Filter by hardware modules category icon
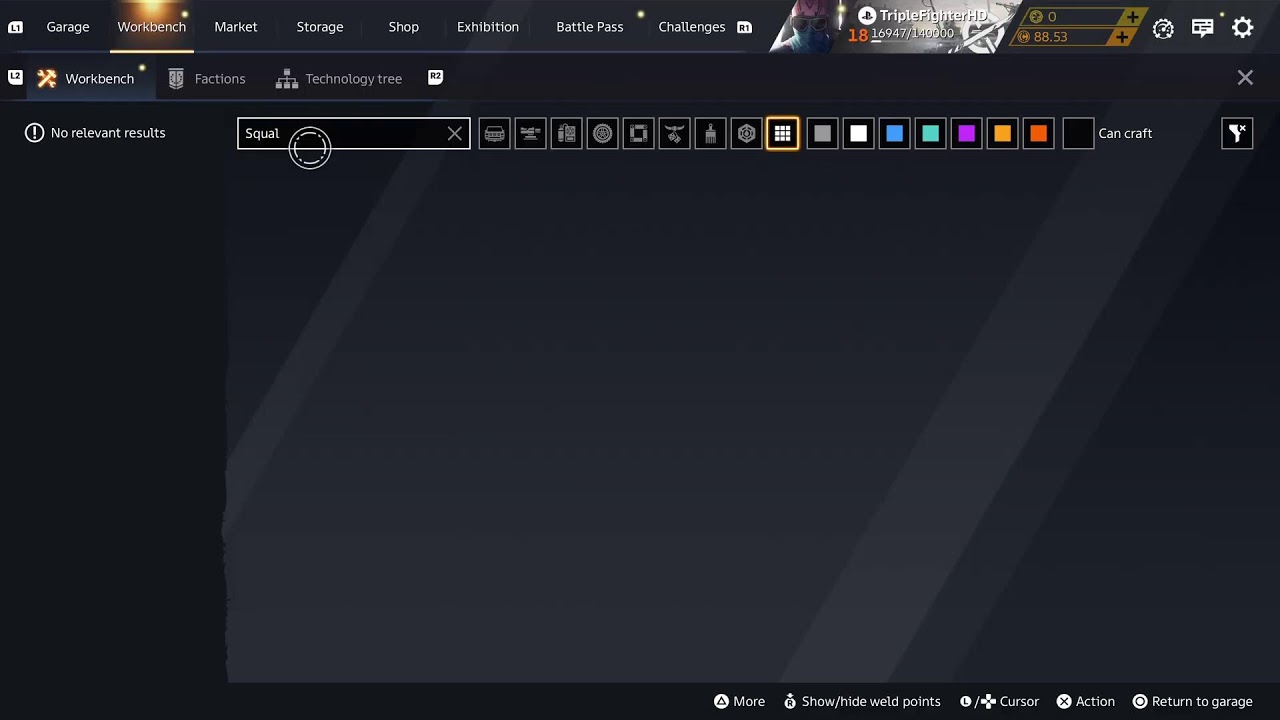This screenshot has height=720, width=1280. tap(566, 133)
